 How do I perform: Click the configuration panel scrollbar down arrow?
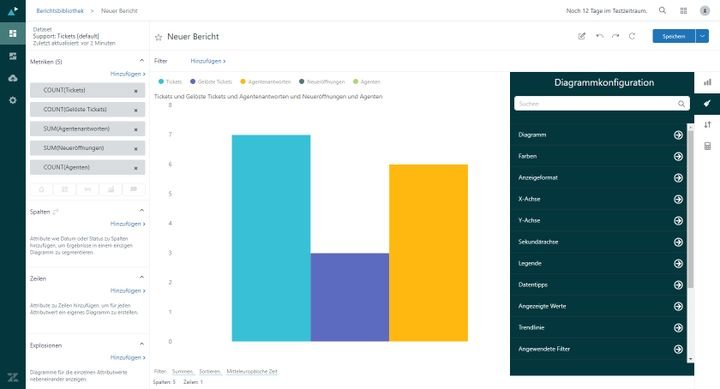coord(691,359)
